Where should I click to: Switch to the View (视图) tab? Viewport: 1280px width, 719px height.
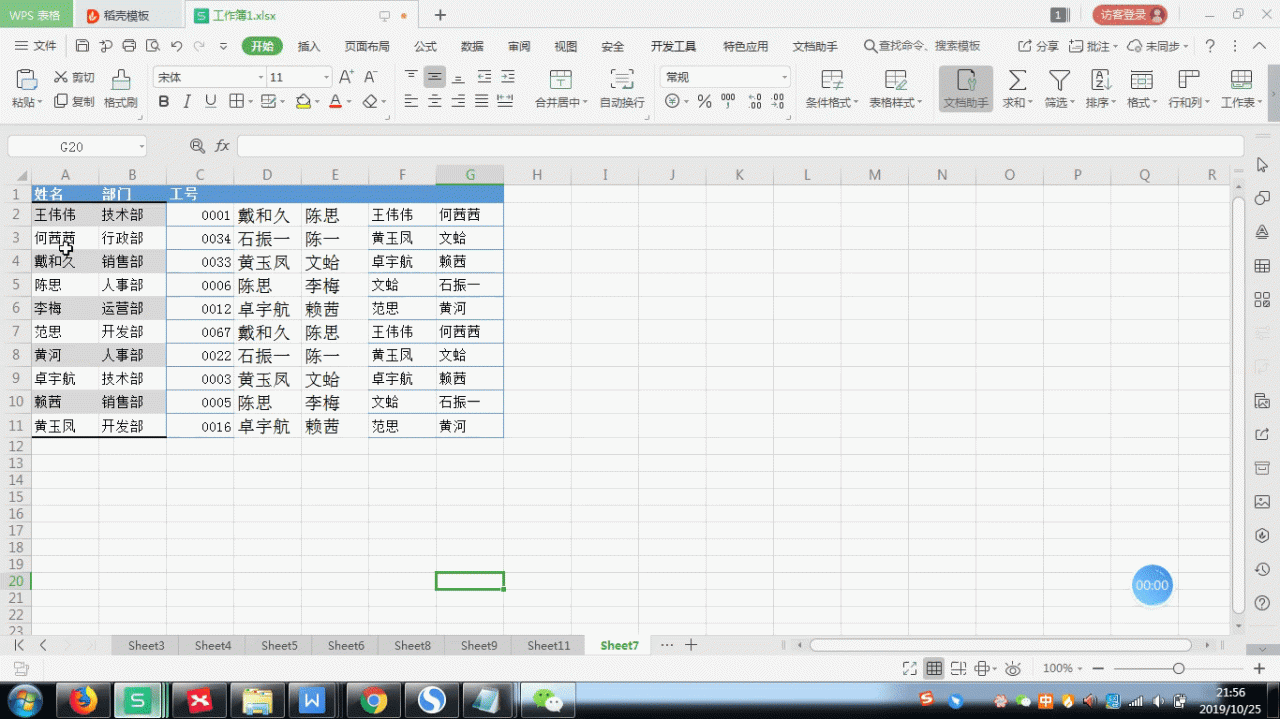566,46
